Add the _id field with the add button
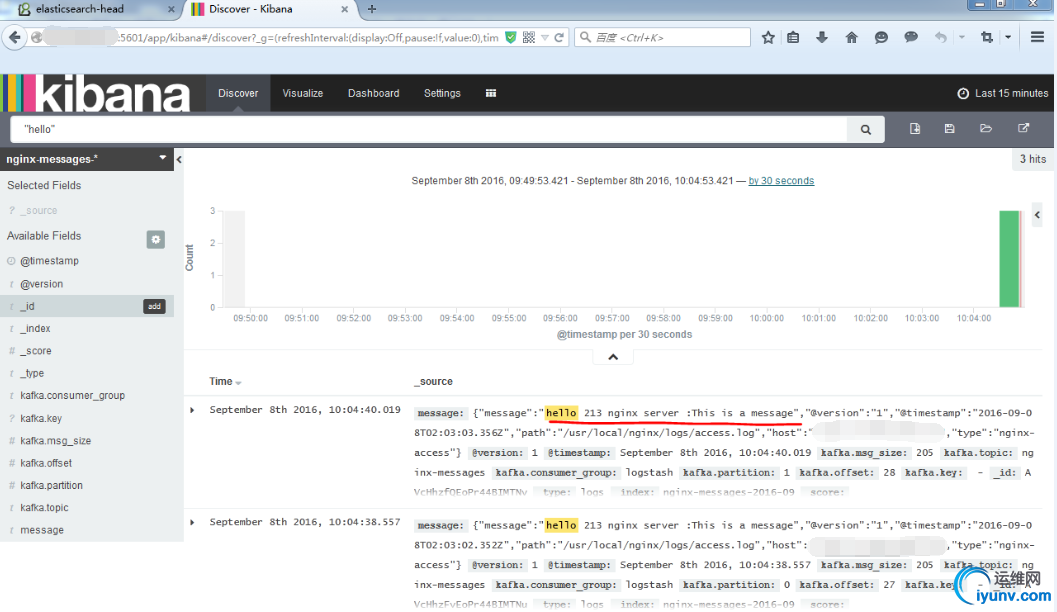 coord(154,306)
